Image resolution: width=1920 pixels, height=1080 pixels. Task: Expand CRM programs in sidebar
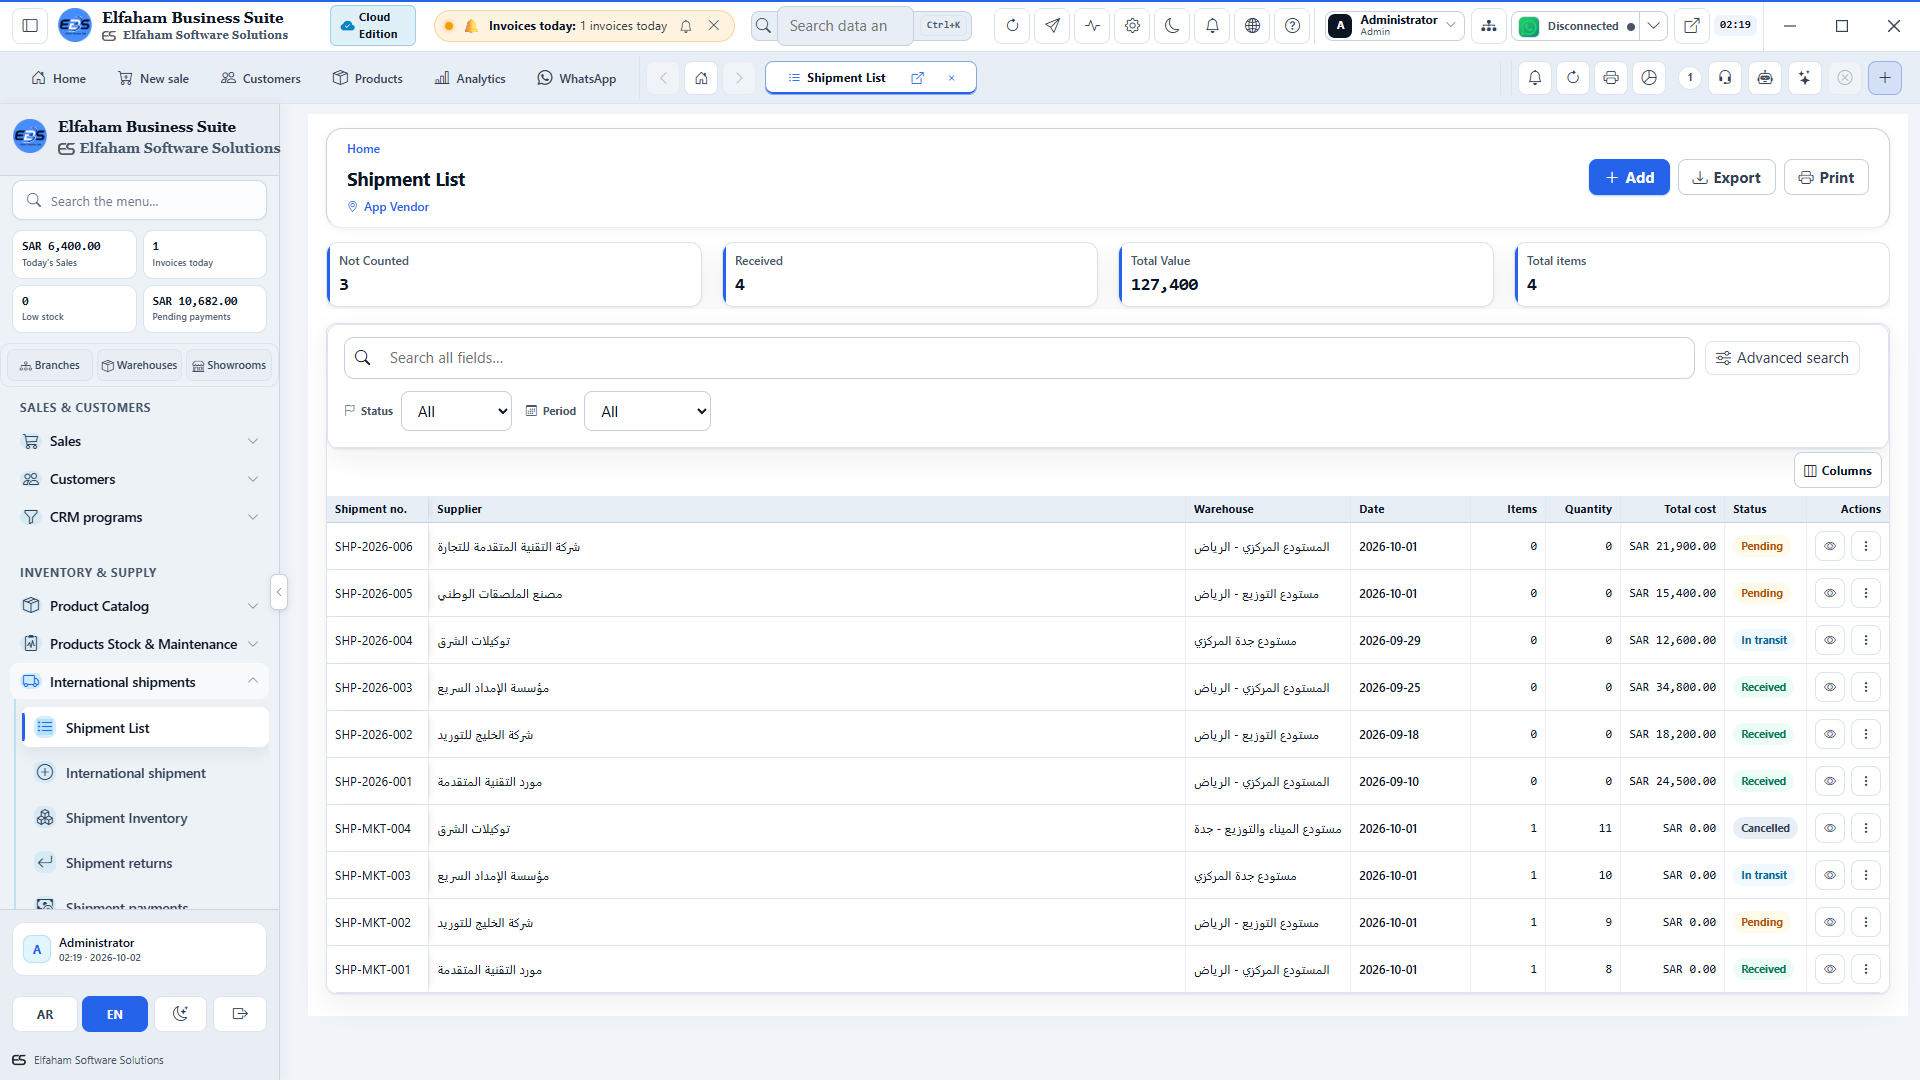pyautogui.click(x=140, y=517)
